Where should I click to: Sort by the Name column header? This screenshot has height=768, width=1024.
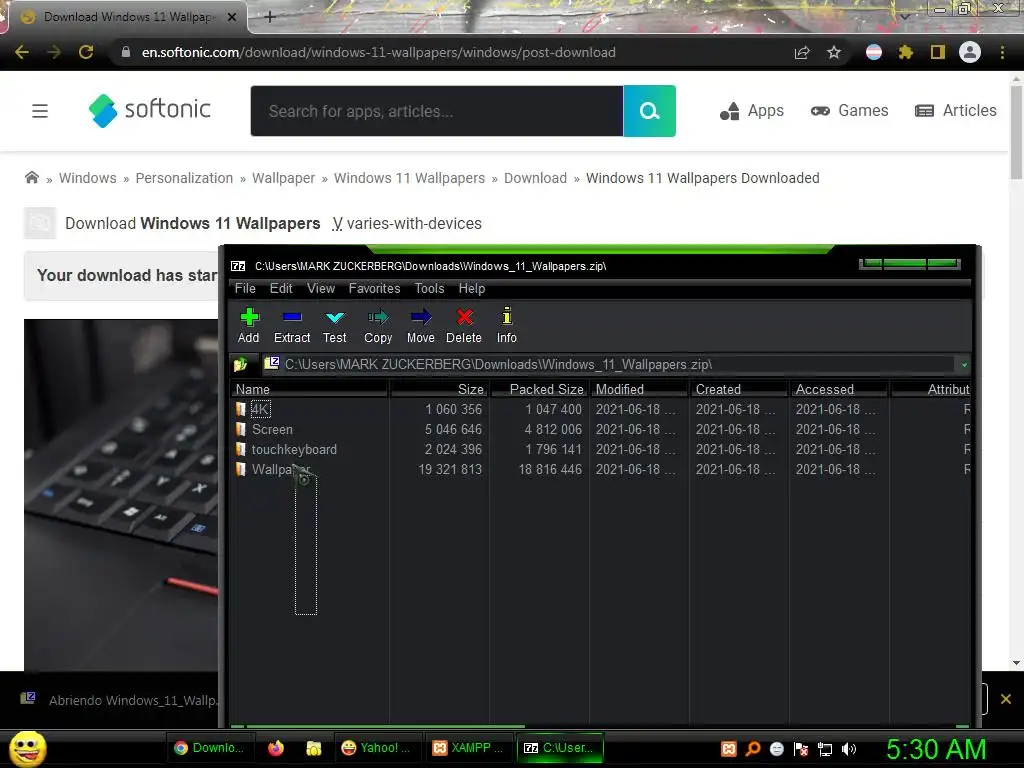point(310,389)
